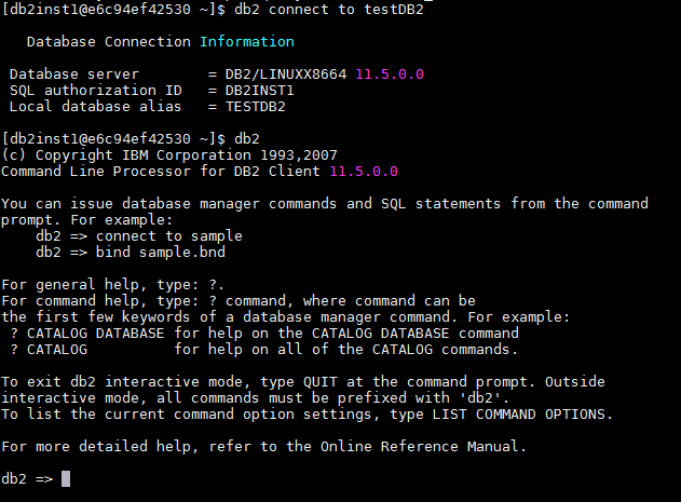Click the 'Local database alias' label
682x503 pixels.
[93, 106]
